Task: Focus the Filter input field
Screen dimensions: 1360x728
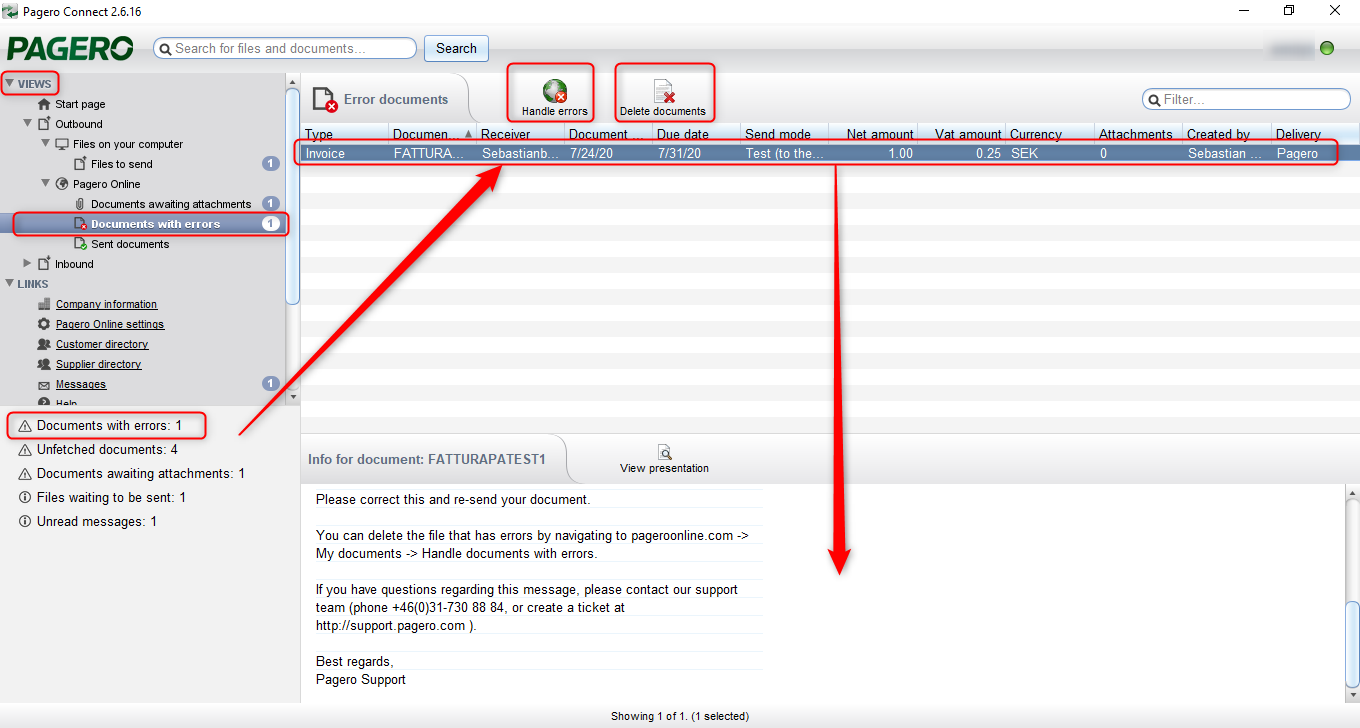Action: tap(1247, 100)
